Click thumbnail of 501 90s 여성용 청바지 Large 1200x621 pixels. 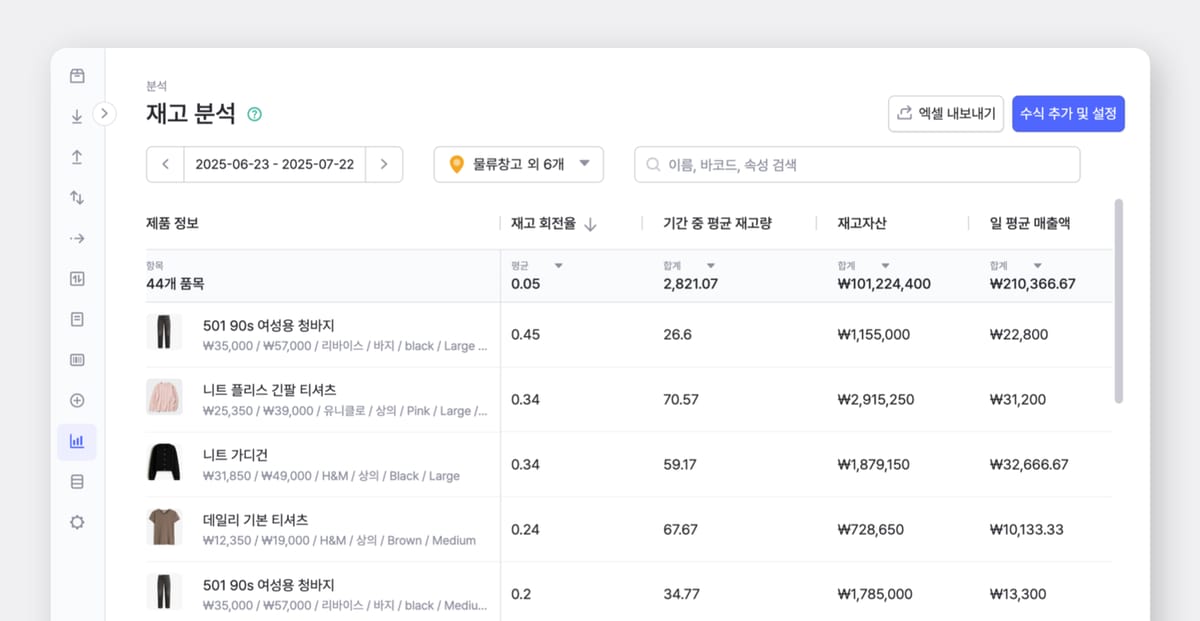click(x=164, y=334)
